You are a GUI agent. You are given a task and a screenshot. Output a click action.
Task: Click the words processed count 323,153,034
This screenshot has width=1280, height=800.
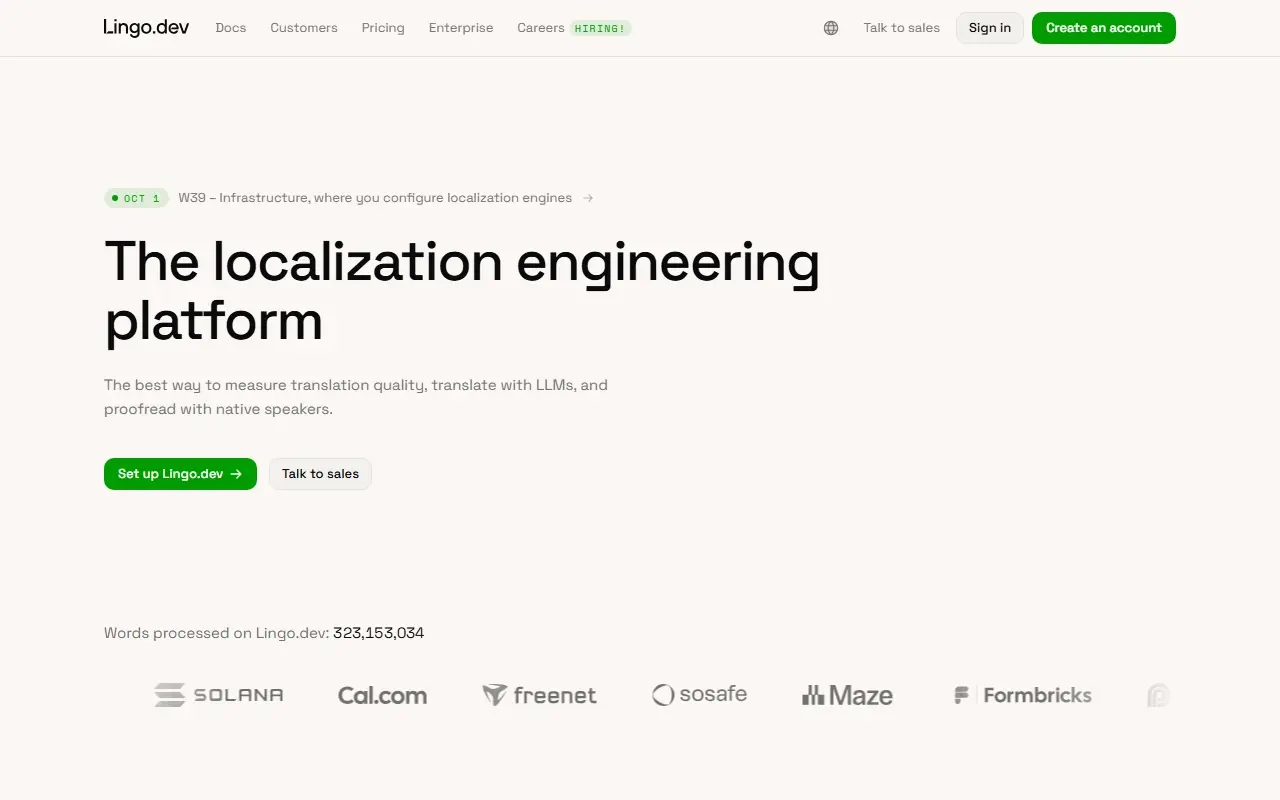pyautogui.click(x=379, y=633)
